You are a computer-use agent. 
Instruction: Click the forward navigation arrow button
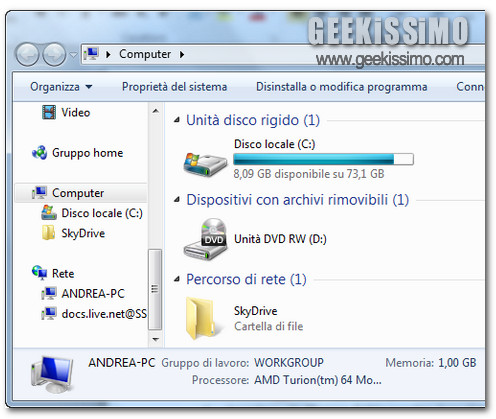coord(54,54)
